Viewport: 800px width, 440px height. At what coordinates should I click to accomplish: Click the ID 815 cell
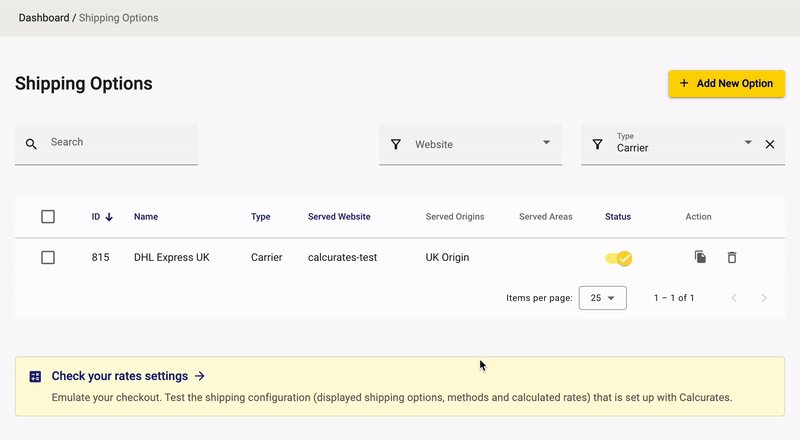pyautogui.click(x=101, y=257)
